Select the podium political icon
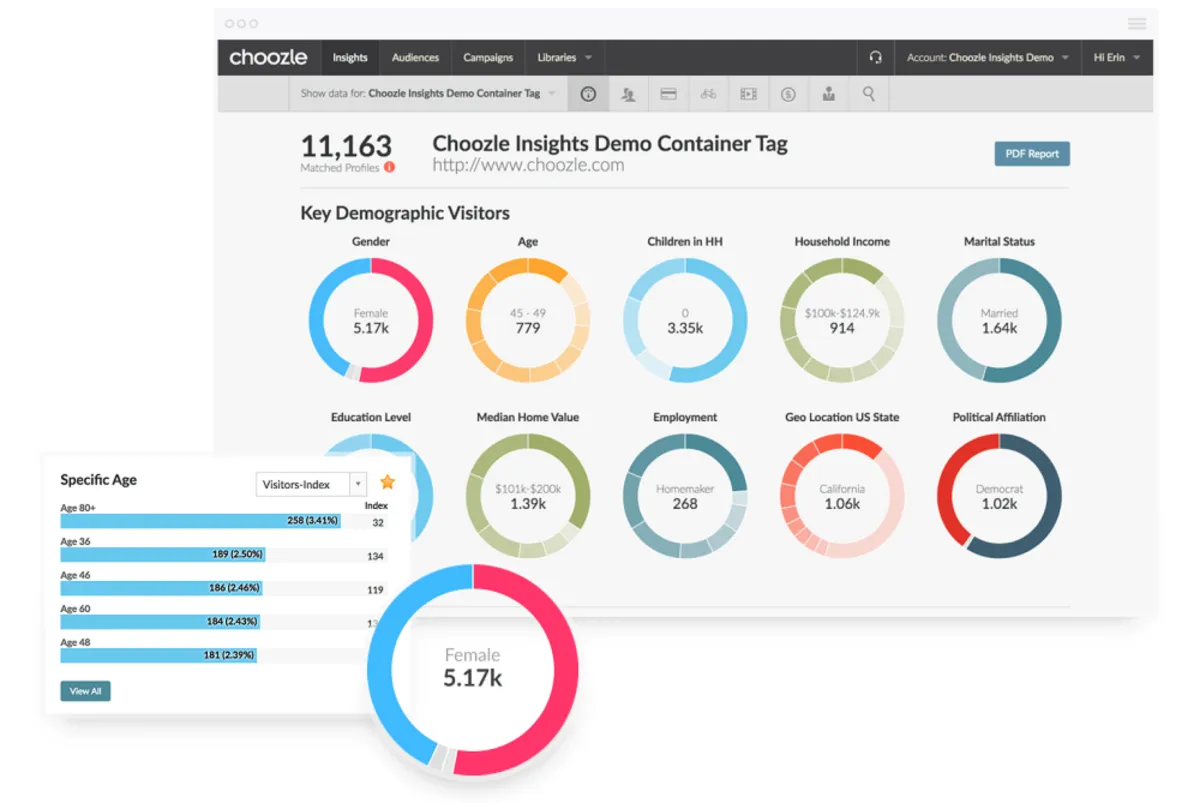The width and height of the screenshot is (1200, 803). (828, 94)
